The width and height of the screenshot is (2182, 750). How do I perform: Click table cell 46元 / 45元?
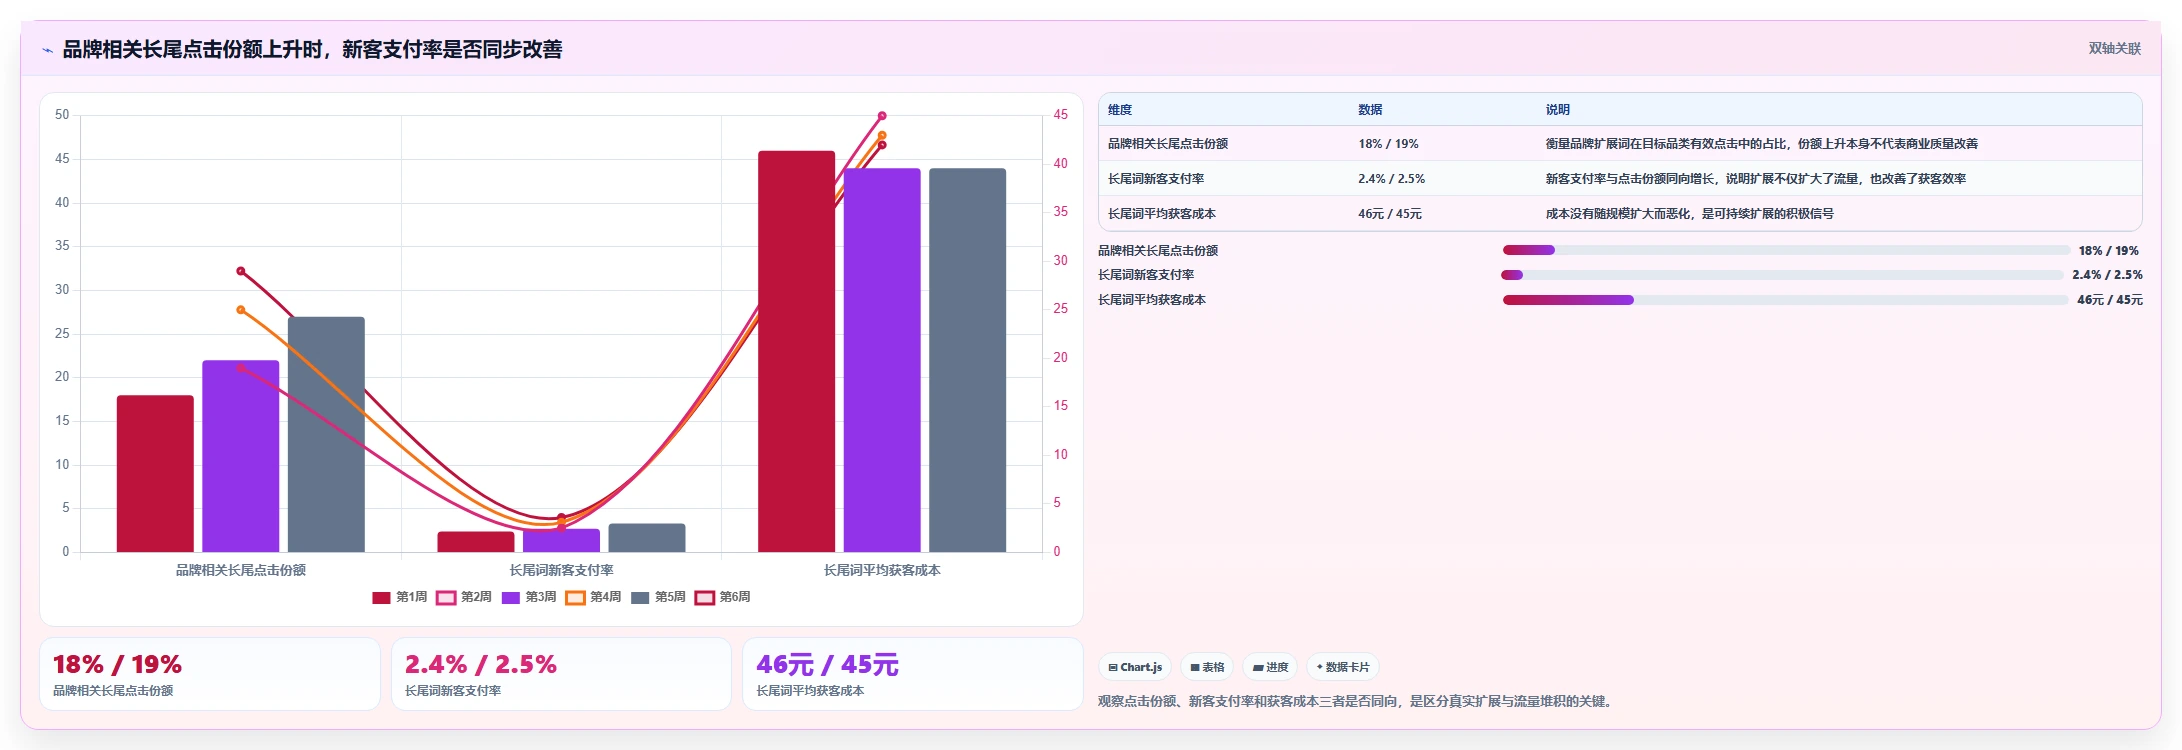pyautogui.click(x=1389, y=214)
